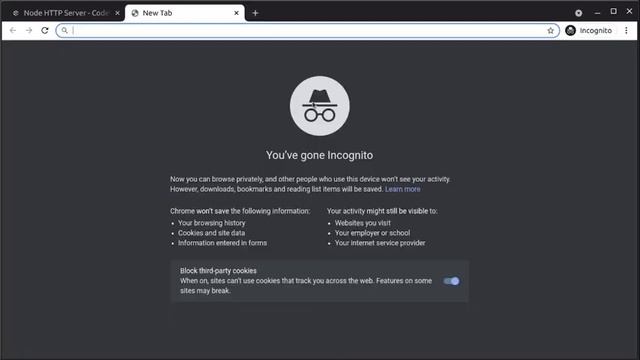Click the circular icon beside minimize button
The height and width of the screenshot is (360, 640).
point(578,13)
